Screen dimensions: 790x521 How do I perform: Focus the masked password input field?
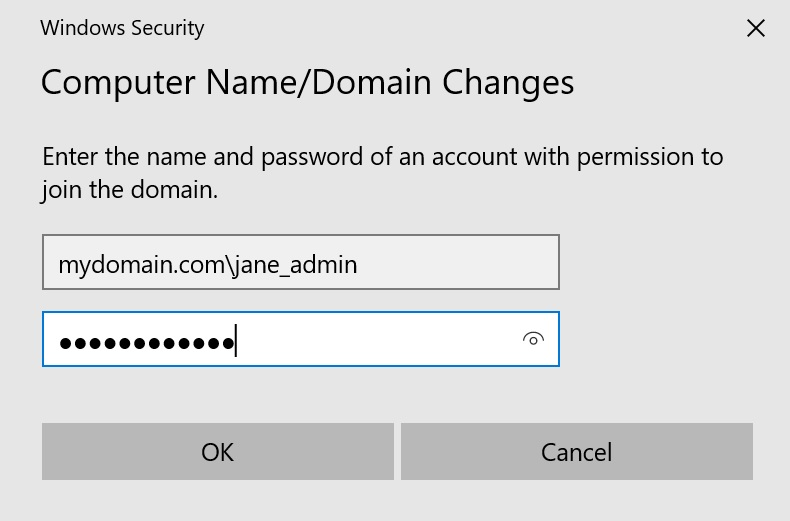300,339
